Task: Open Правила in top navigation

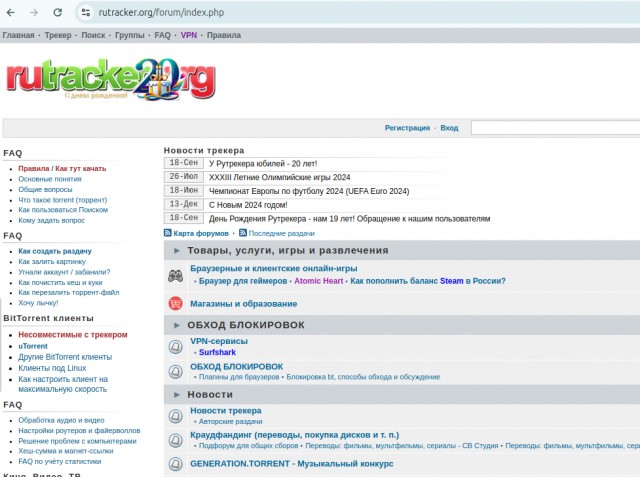Action: [224, 35]
